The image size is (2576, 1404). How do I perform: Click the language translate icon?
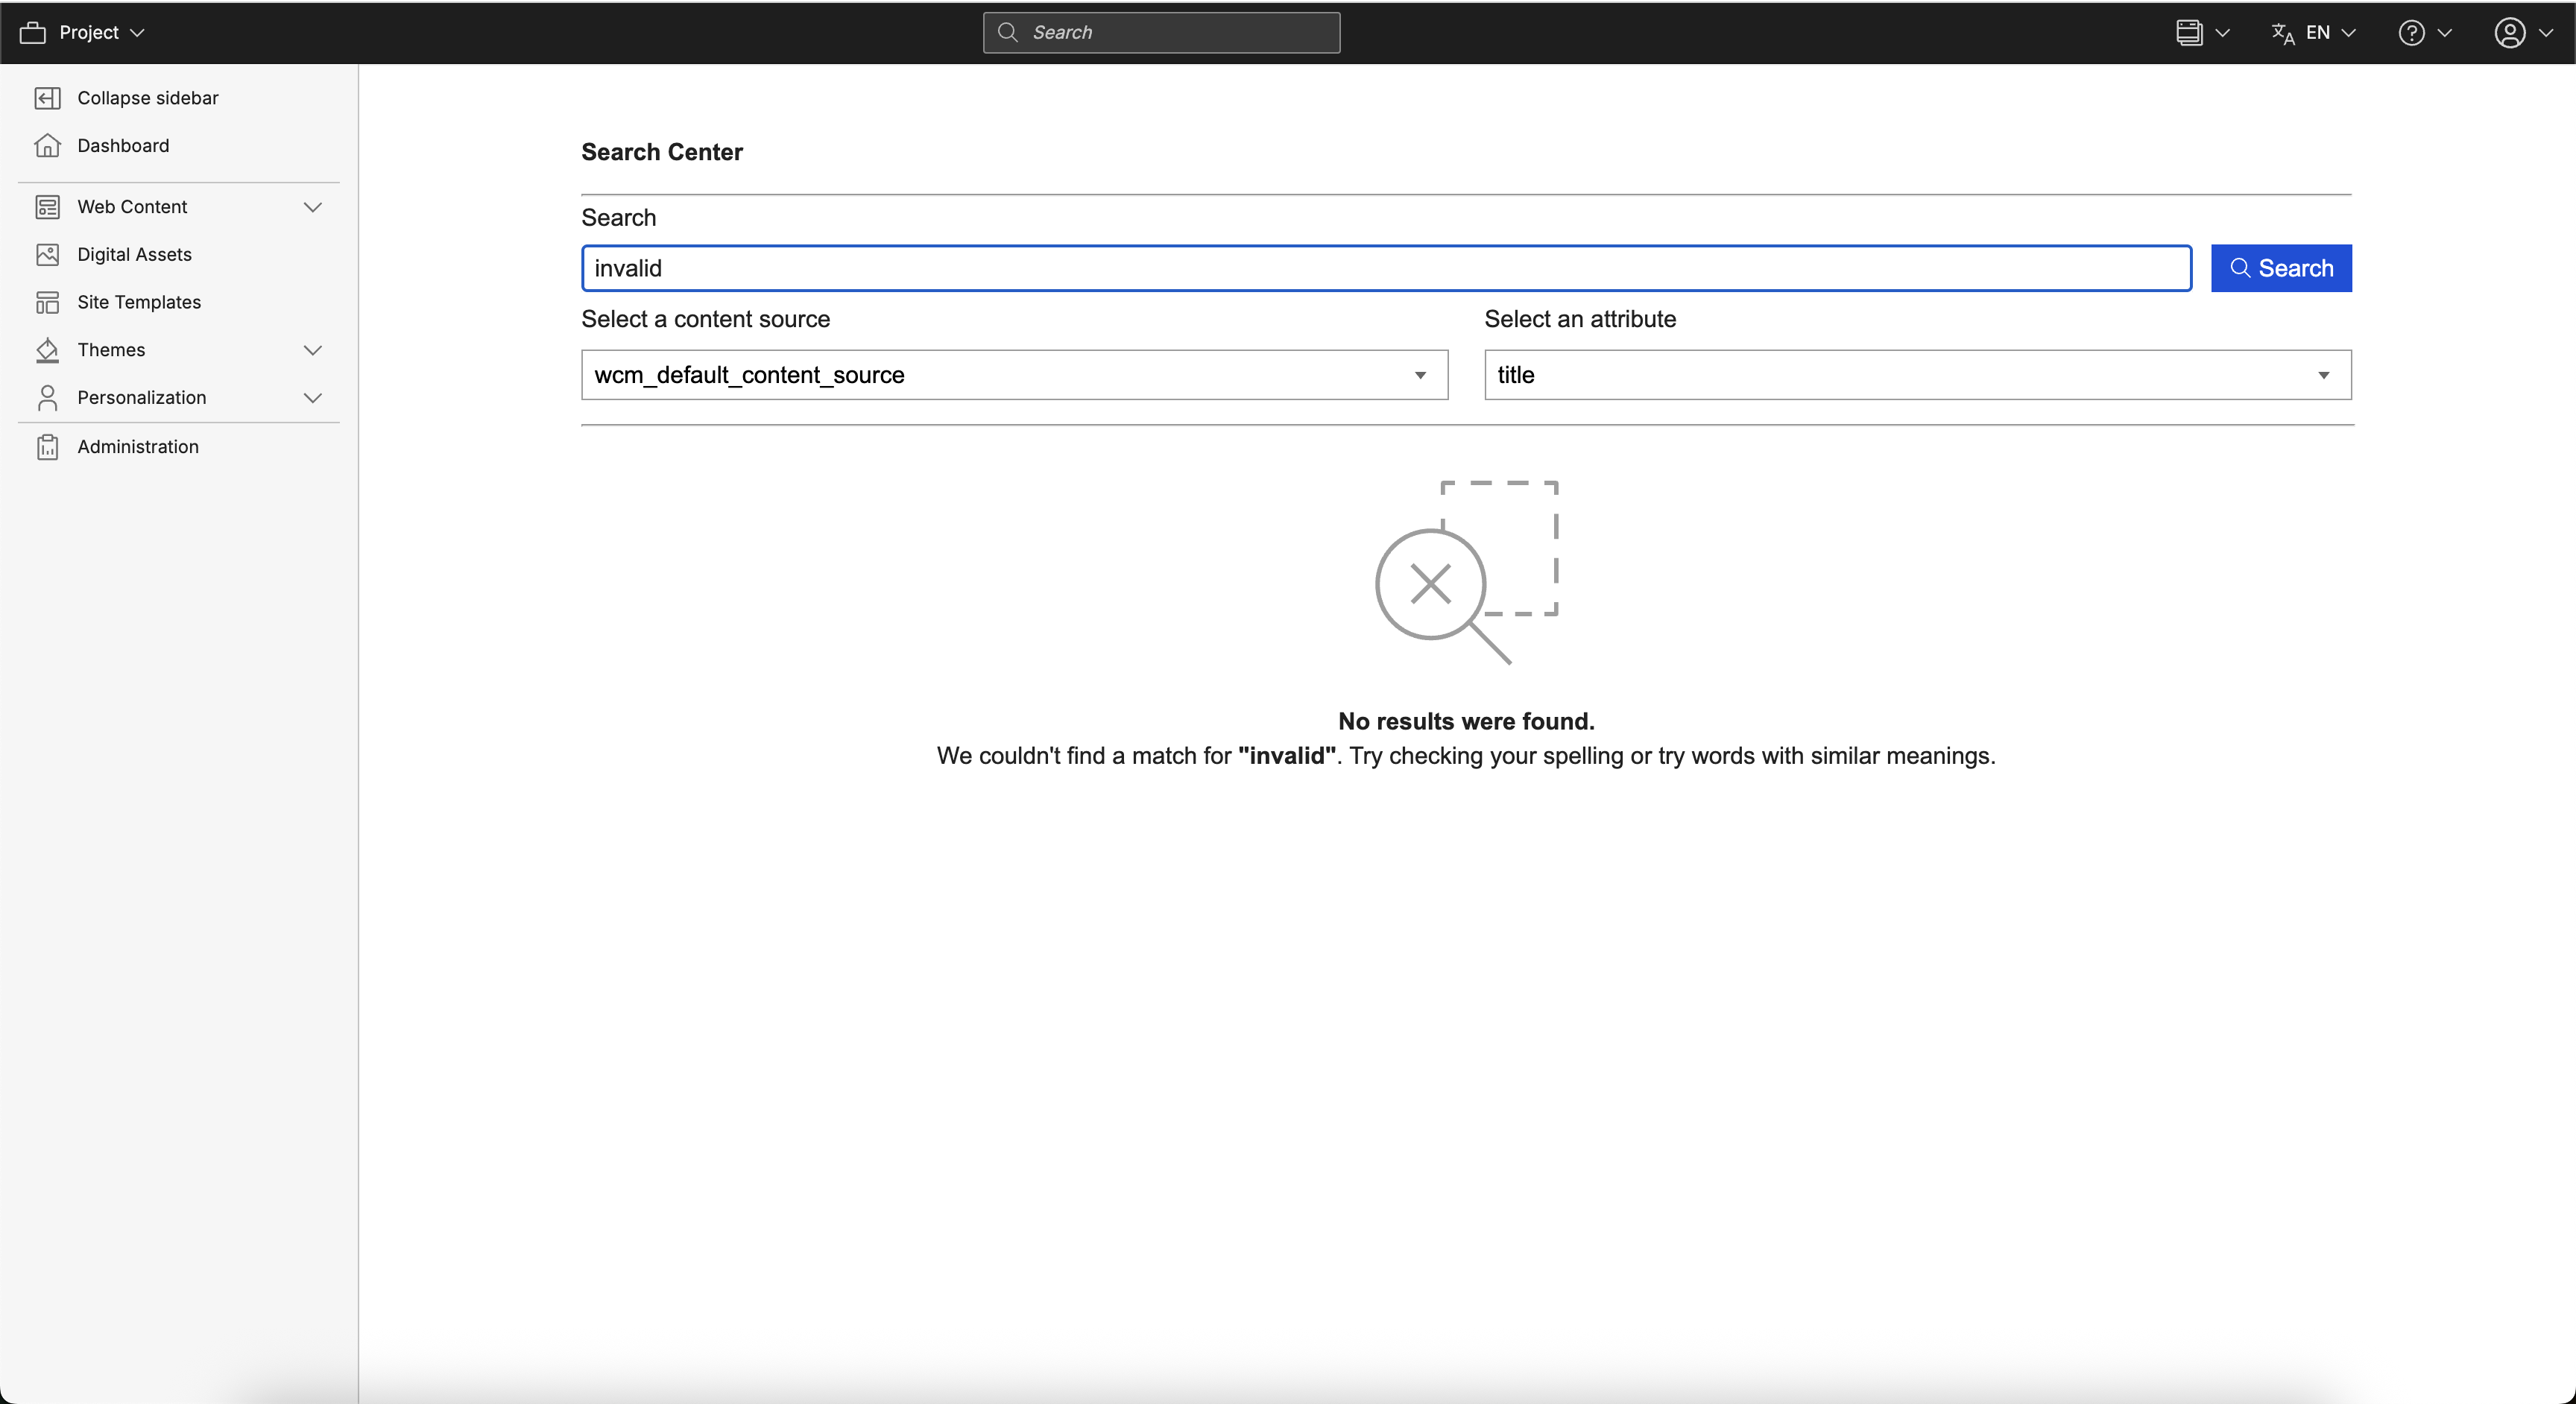click(2283, 33)
